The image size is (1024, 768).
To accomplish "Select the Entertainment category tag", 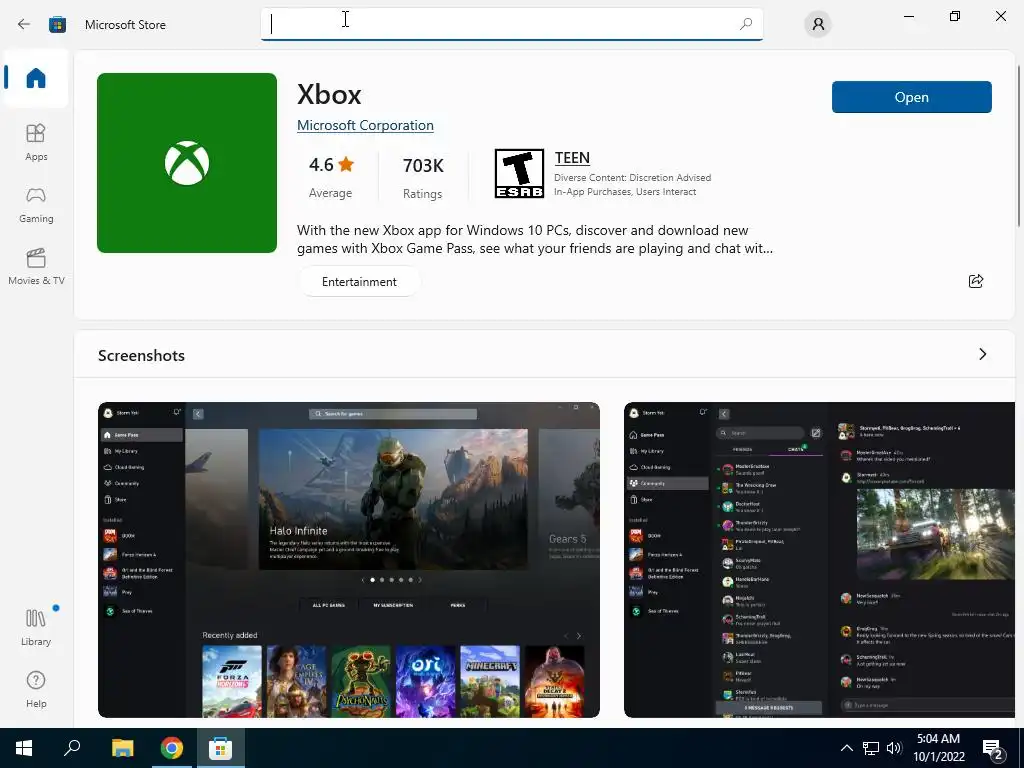I will coord(359,281).
